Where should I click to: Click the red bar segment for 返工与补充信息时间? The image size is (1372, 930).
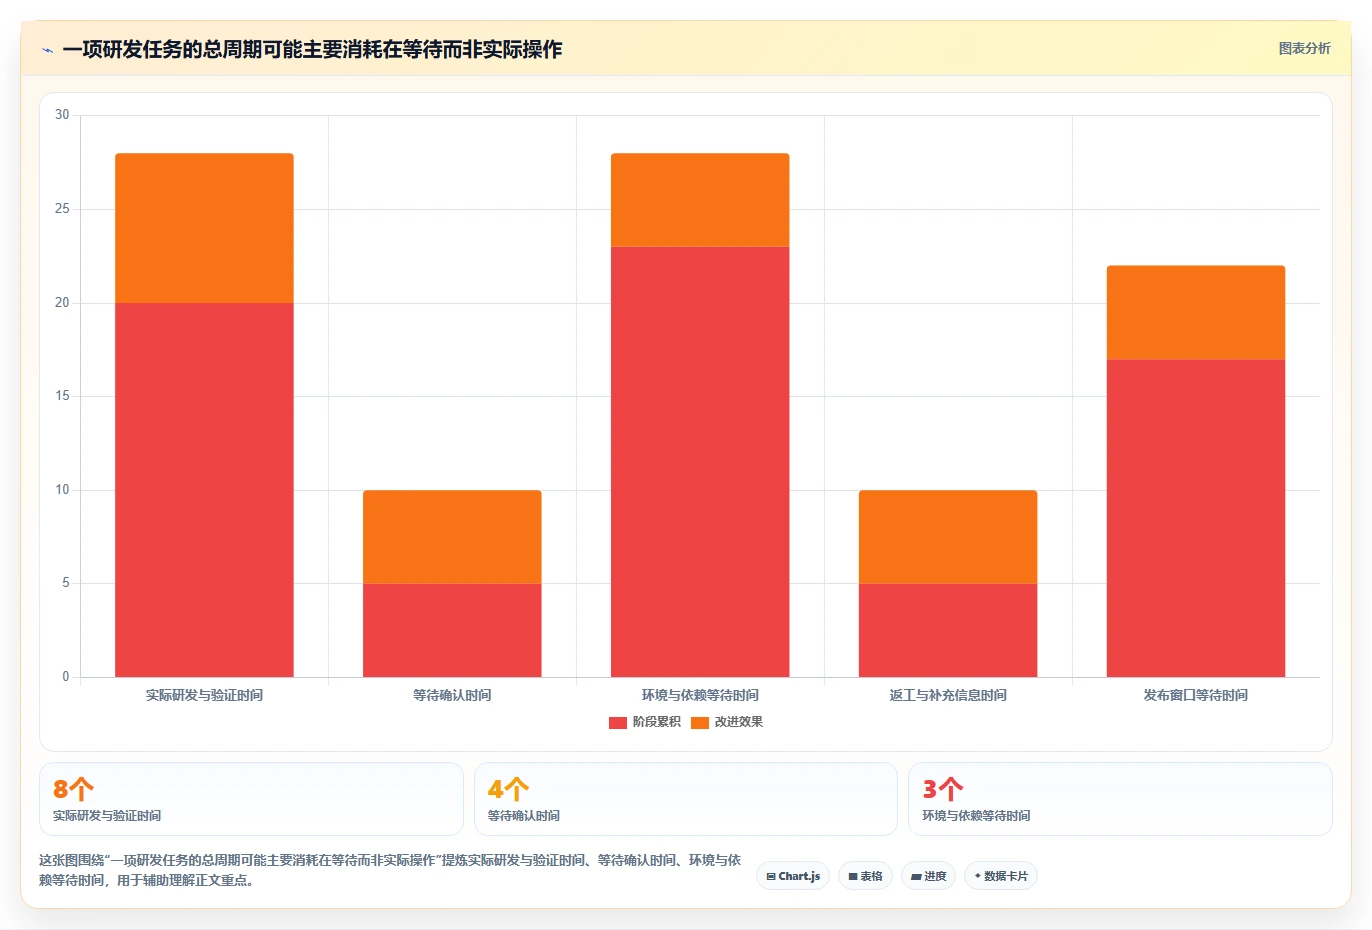[948, 630]
